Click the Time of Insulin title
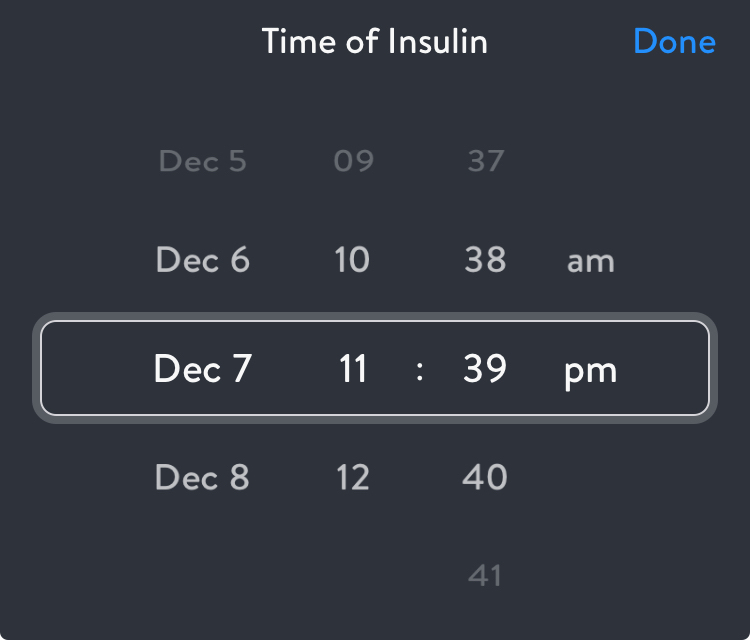Image resolution: width=750 pixels, height=640 pixels. pos(375,42)
